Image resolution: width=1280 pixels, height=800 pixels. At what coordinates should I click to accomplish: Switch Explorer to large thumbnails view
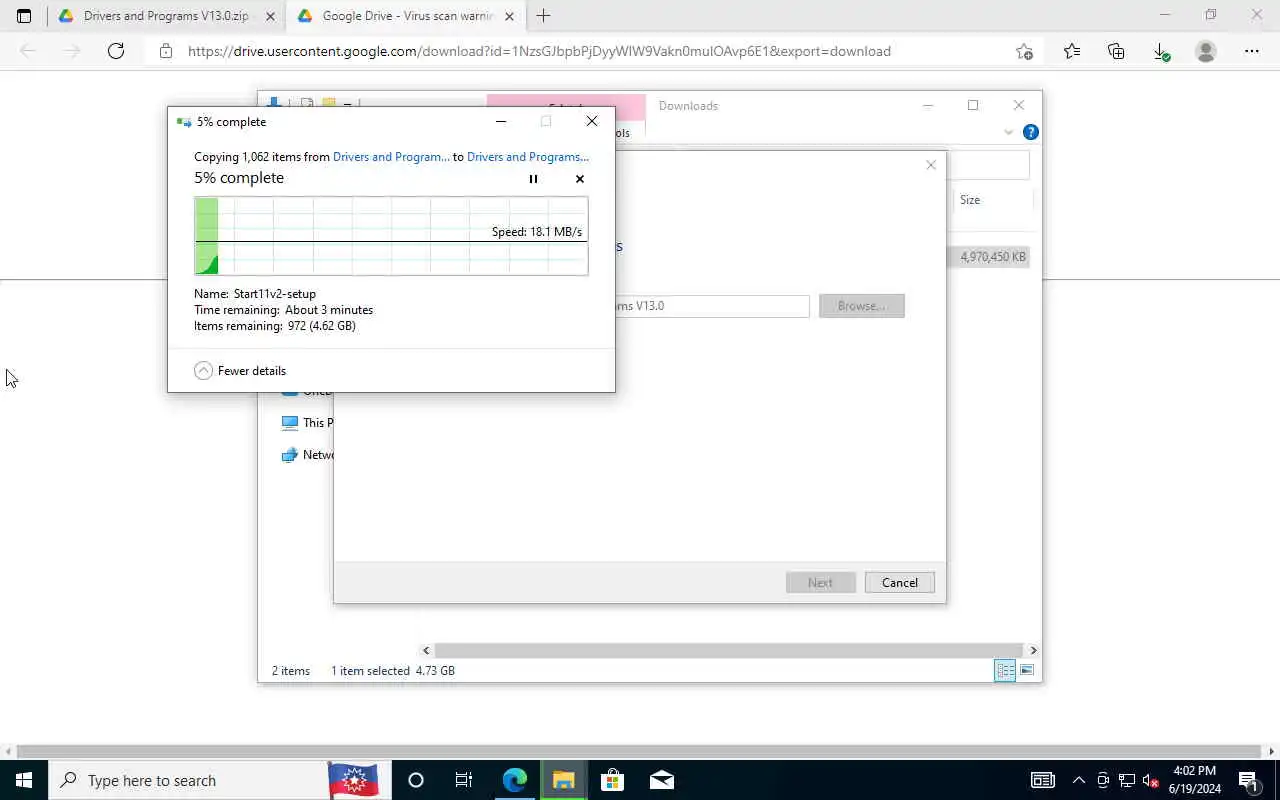1027,671
